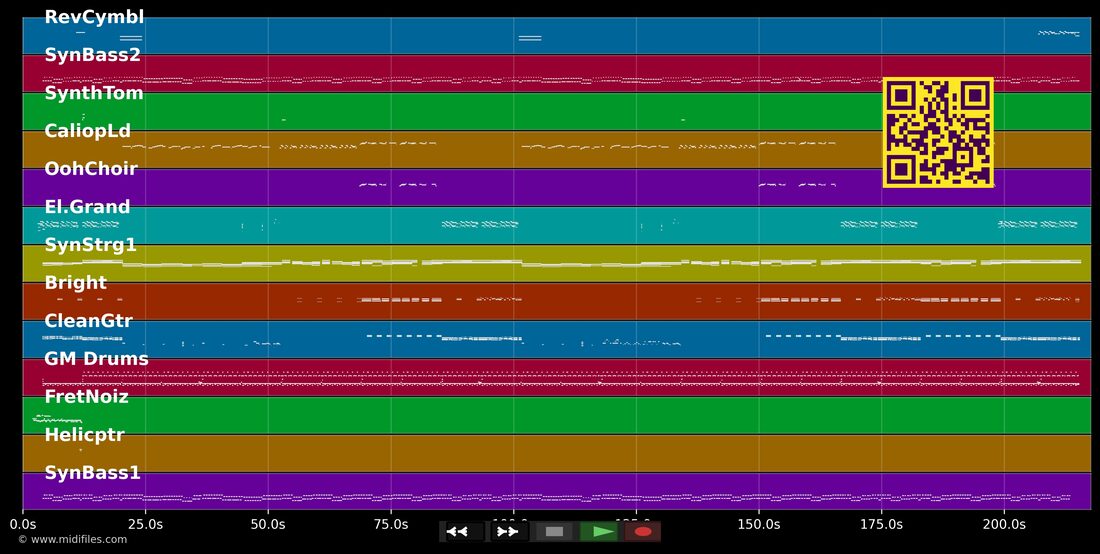Click the 50.0s time axis label
Image resolution: width=1100 pixels, height=554 pixels.
coord(268,525)
